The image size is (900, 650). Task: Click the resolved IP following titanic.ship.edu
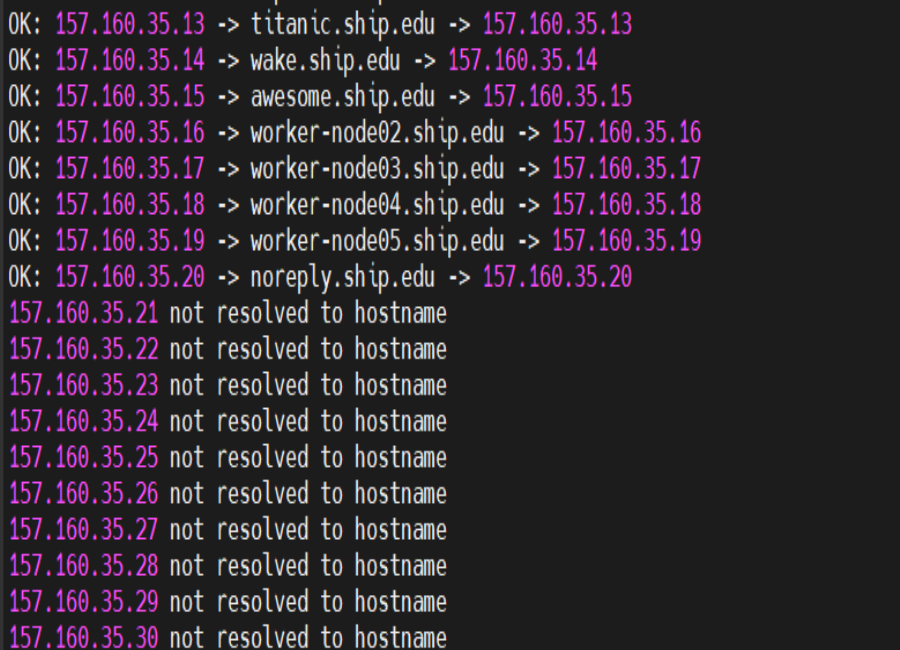[557, 24]
